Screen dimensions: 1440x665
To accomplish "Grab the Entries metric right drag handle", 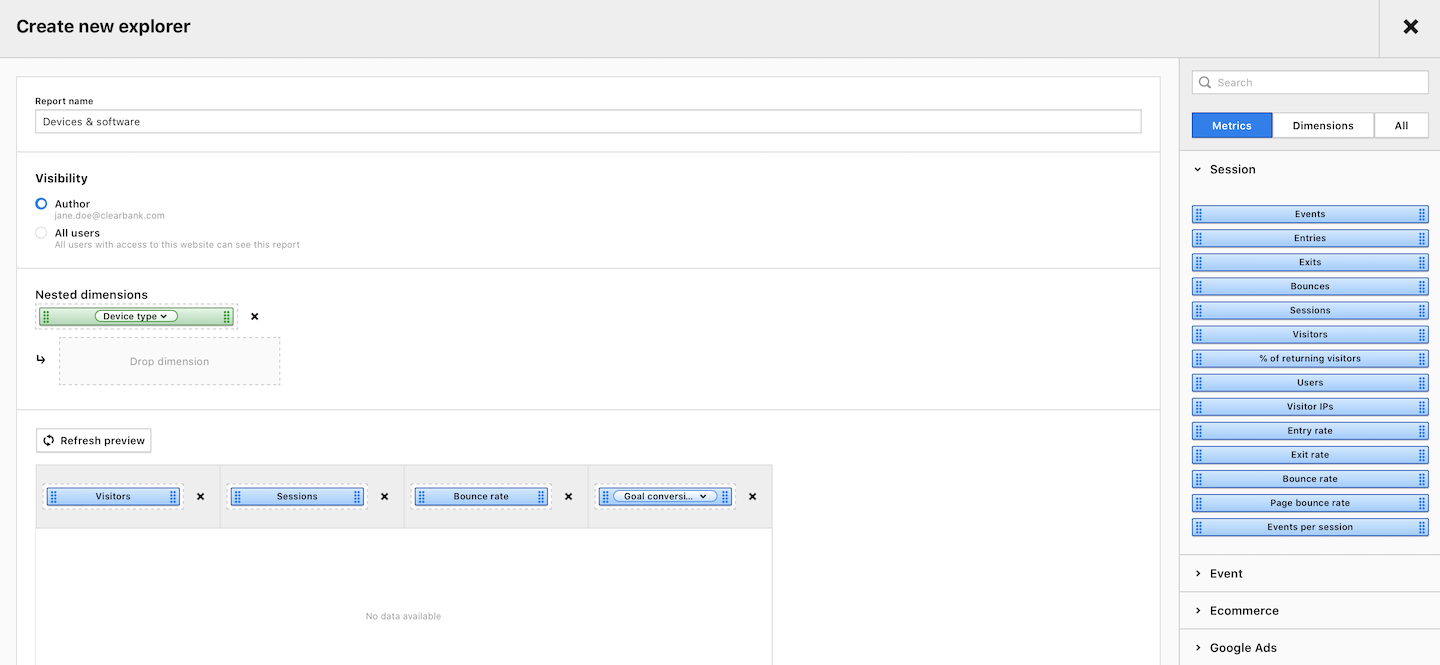I will click(x=1422, y=238).
